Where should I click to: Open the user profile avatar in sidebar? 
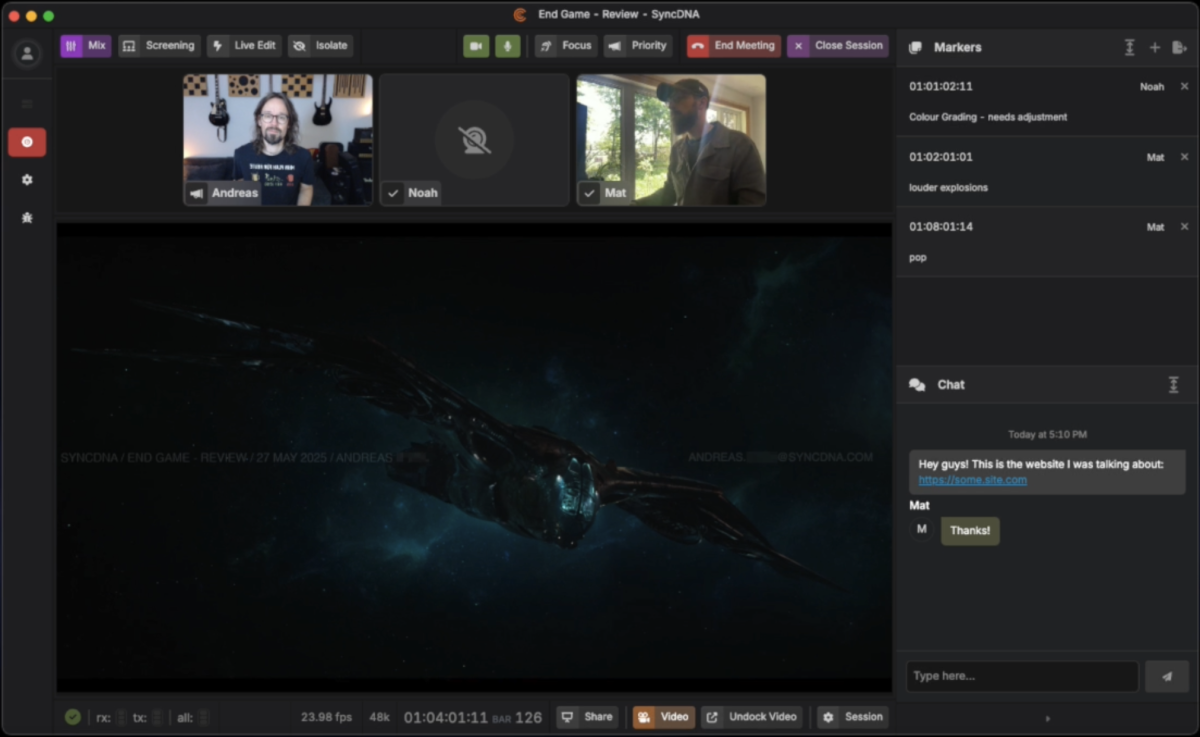(27, 53)
